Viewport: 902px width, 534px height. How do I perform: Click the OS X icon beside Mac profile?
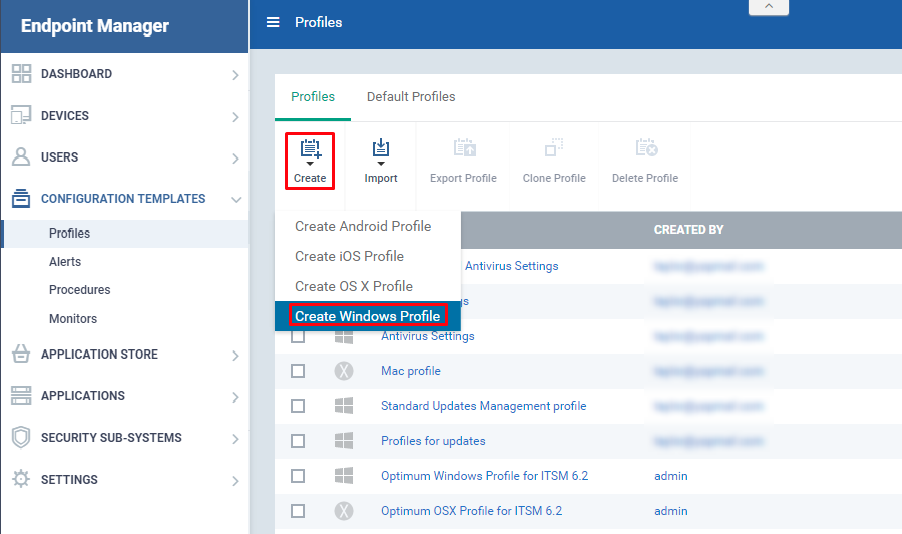344,371
